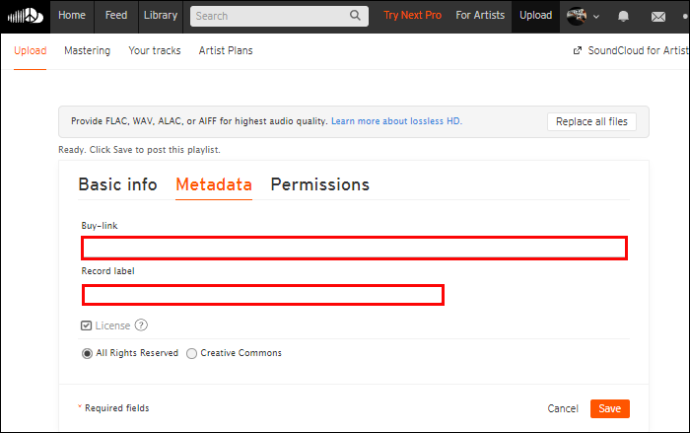Image resolution: width=690 pixels, height=433 pixels.
Task: Select the Upload sub-tab
Action: point(30,51)
